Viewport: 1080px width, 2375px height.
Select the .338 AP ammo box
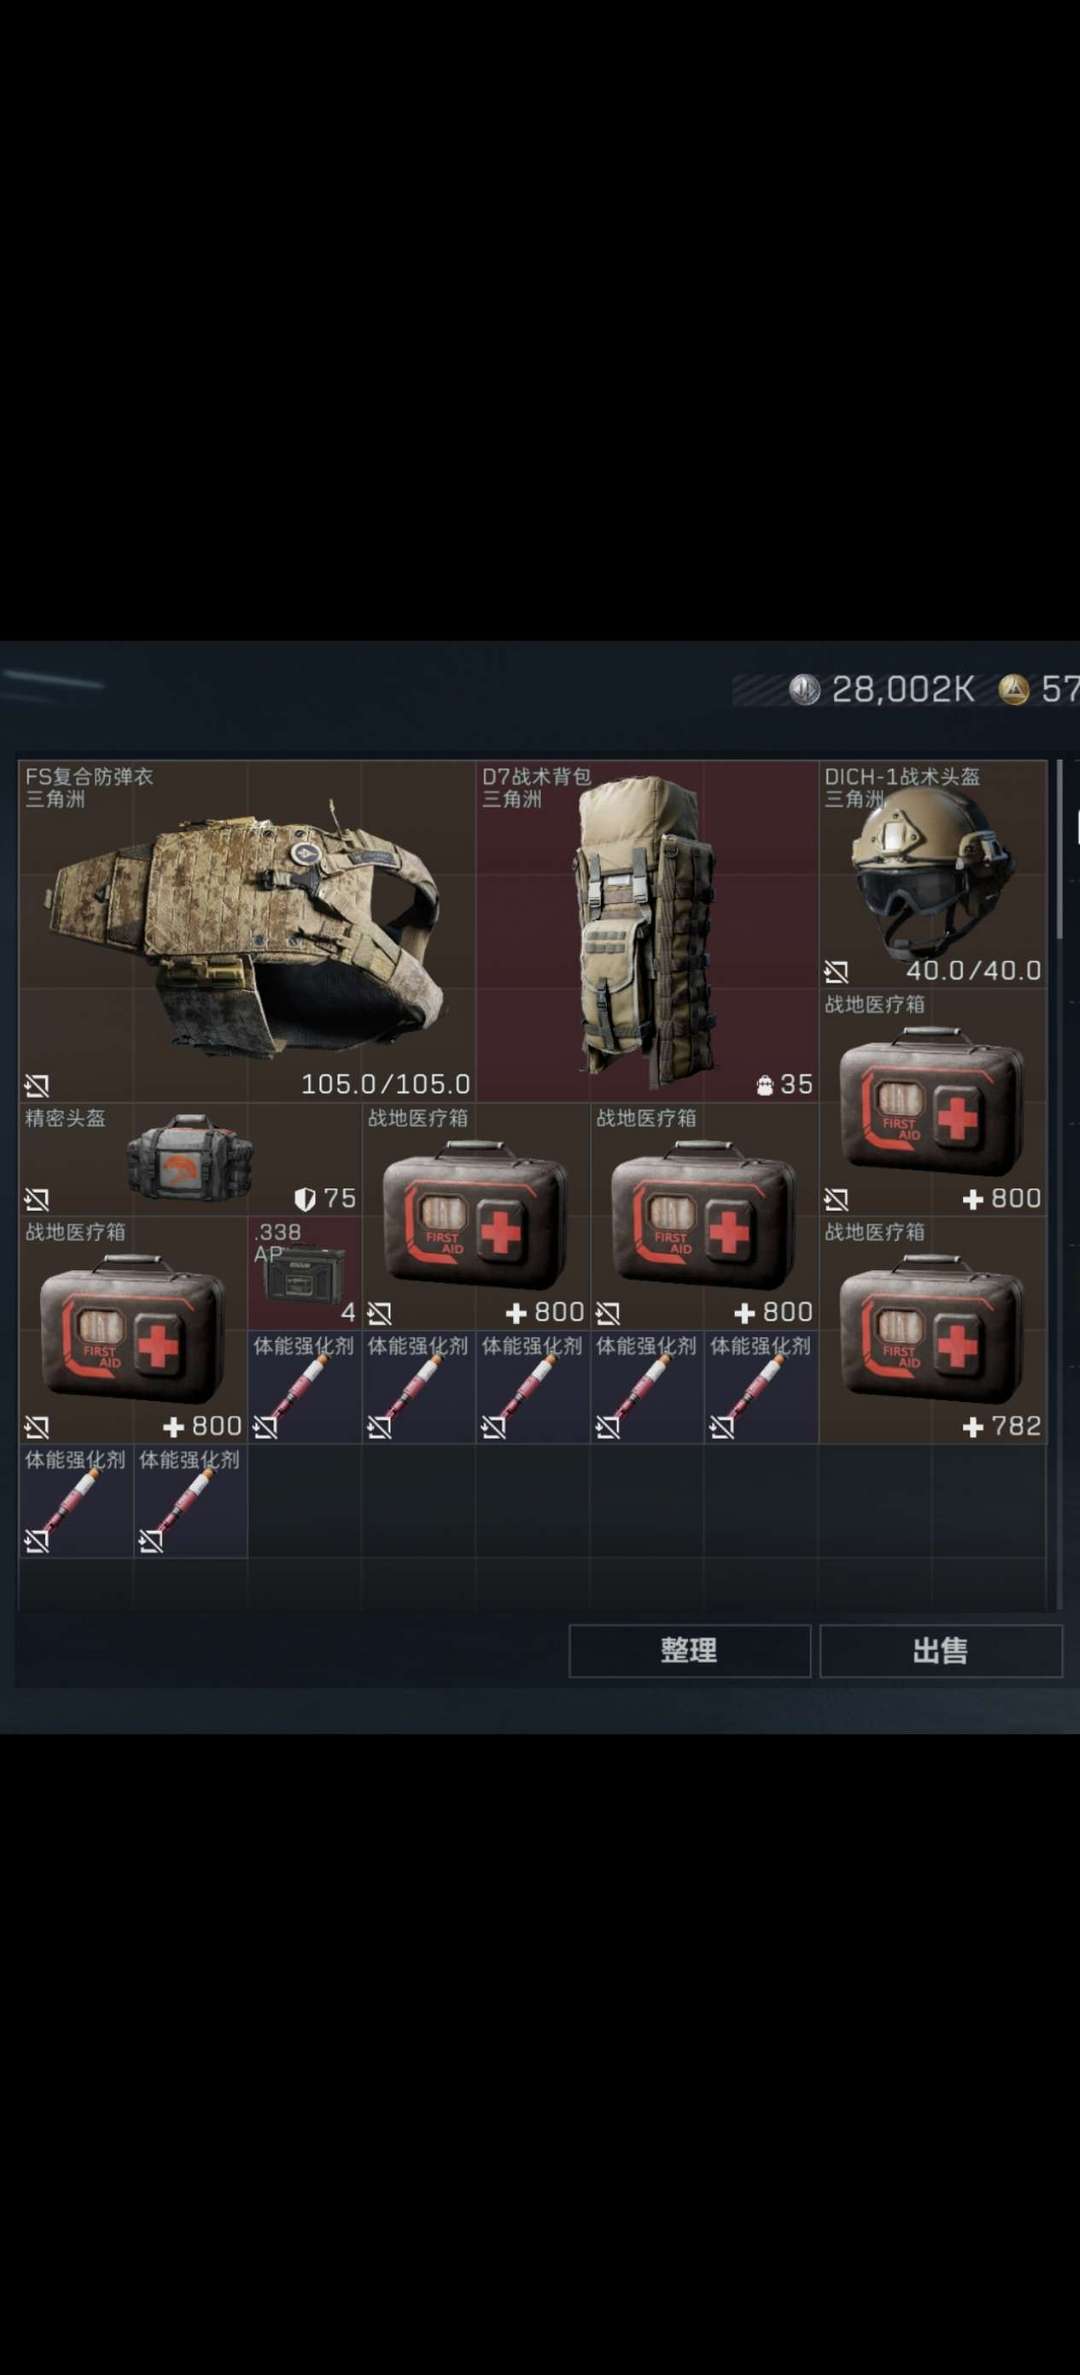tap(304, 1273)
